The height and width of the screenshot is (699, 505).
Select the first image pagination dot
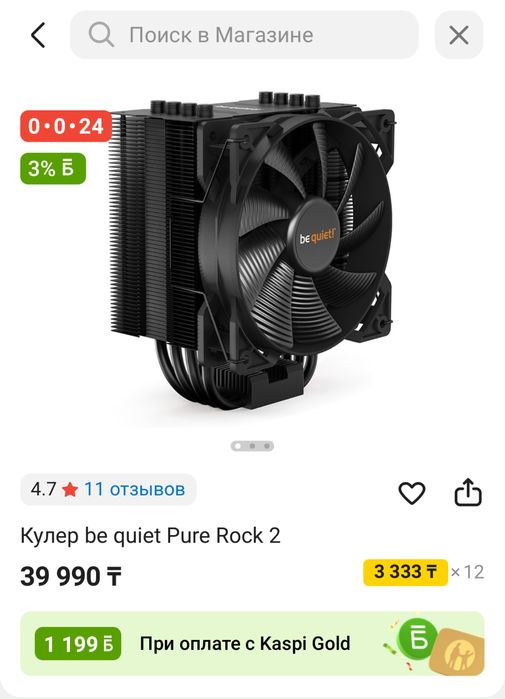[238, 446]
